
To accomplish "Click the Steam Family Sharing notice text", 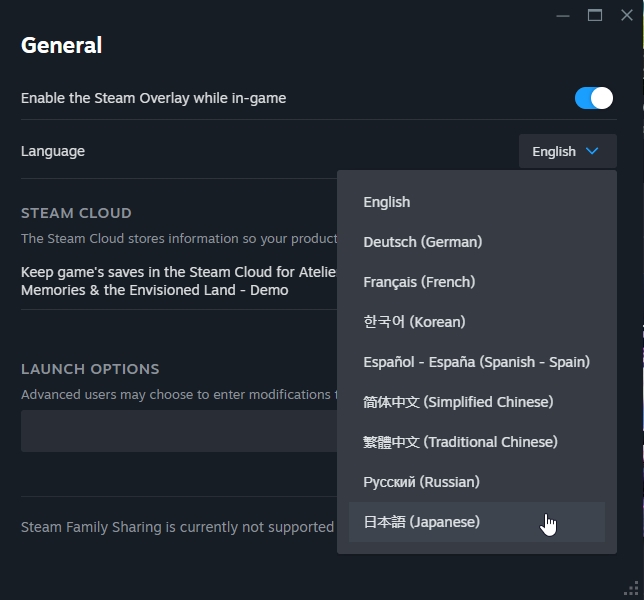I will [177, 527].
